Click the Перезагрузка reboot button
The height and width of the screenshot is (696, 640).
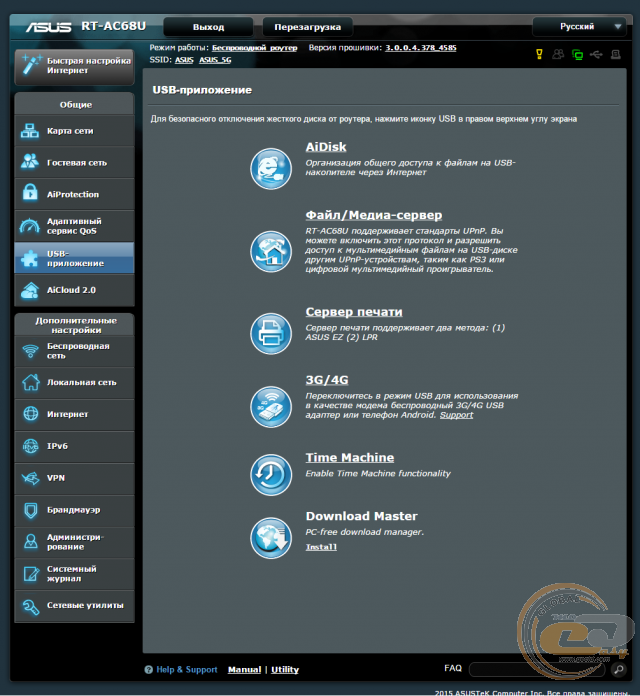tap(308, 27)
